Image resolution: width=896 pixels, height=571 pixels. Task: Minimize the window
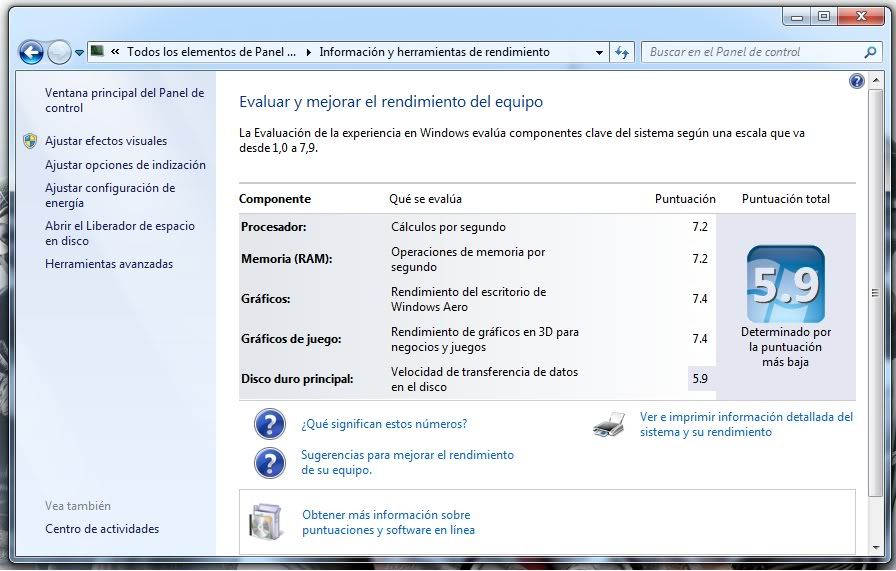click(797, 17)
